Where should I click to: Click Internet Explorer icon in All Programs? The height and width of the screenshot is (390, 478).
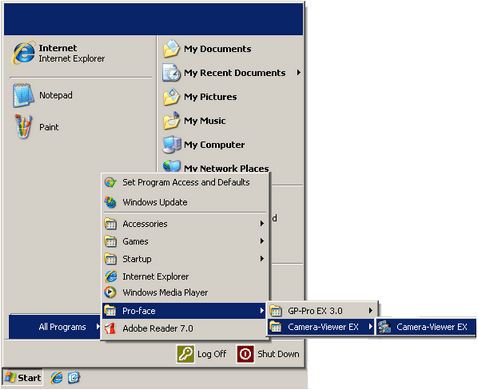click(x=110, y=276)
